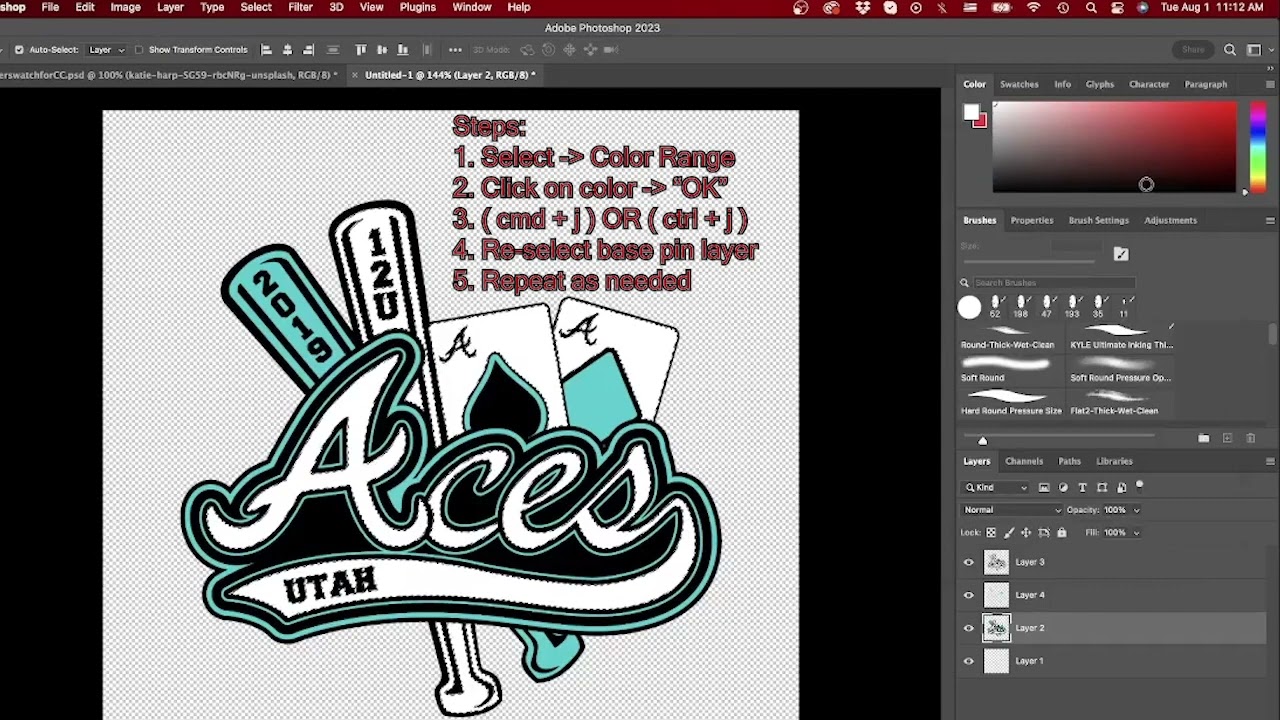Viewport: 1280px width, 720px height.
Task: Open the Select menu
Action: [x=256, y=7]
